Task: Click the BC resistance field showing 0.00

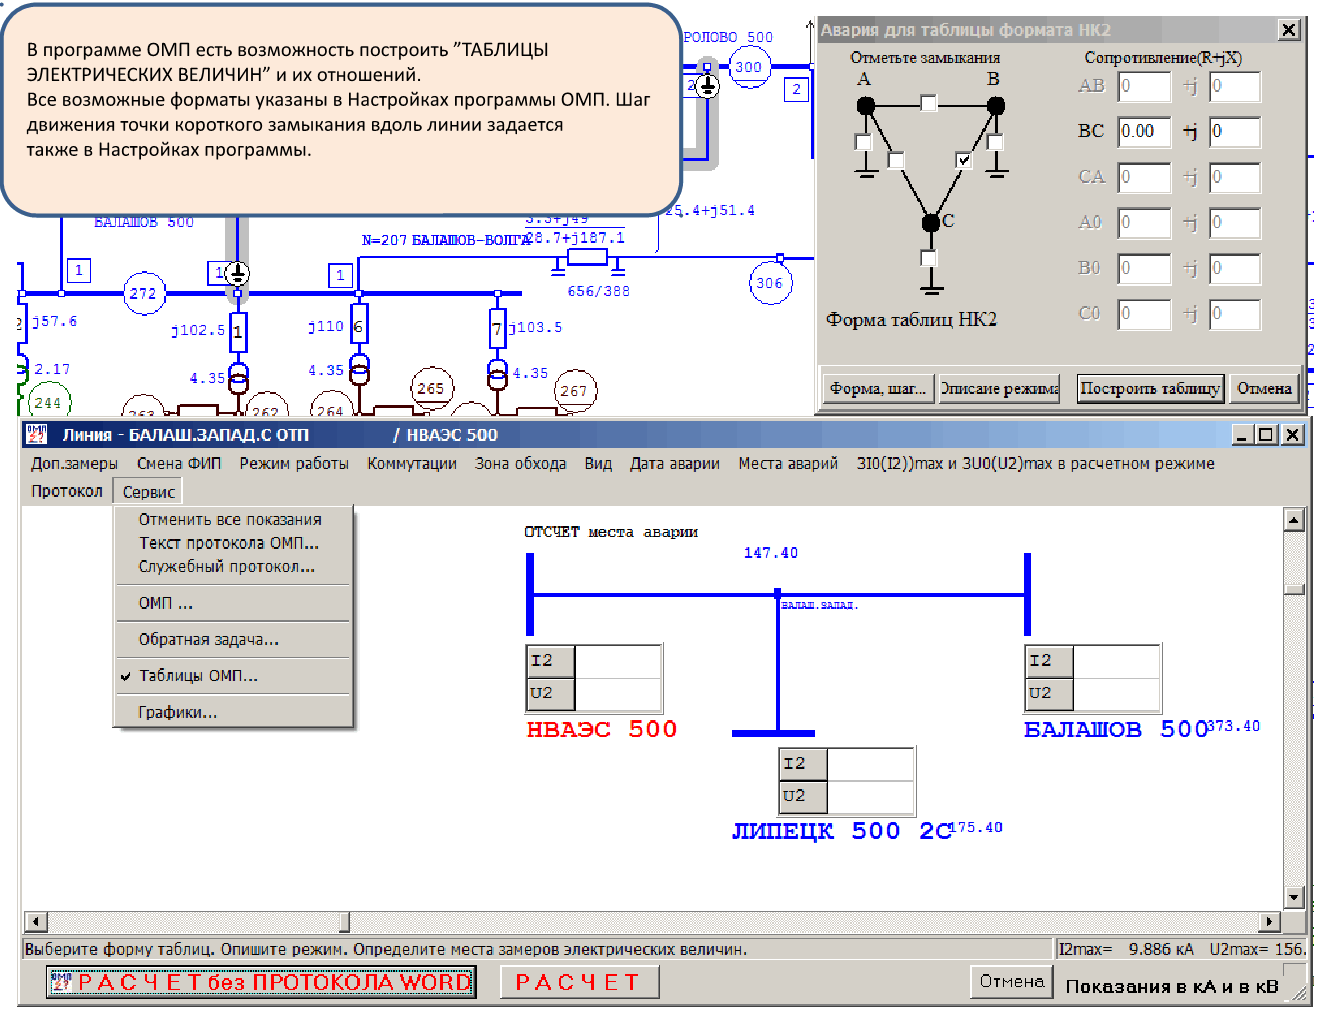Action: 1144,131
